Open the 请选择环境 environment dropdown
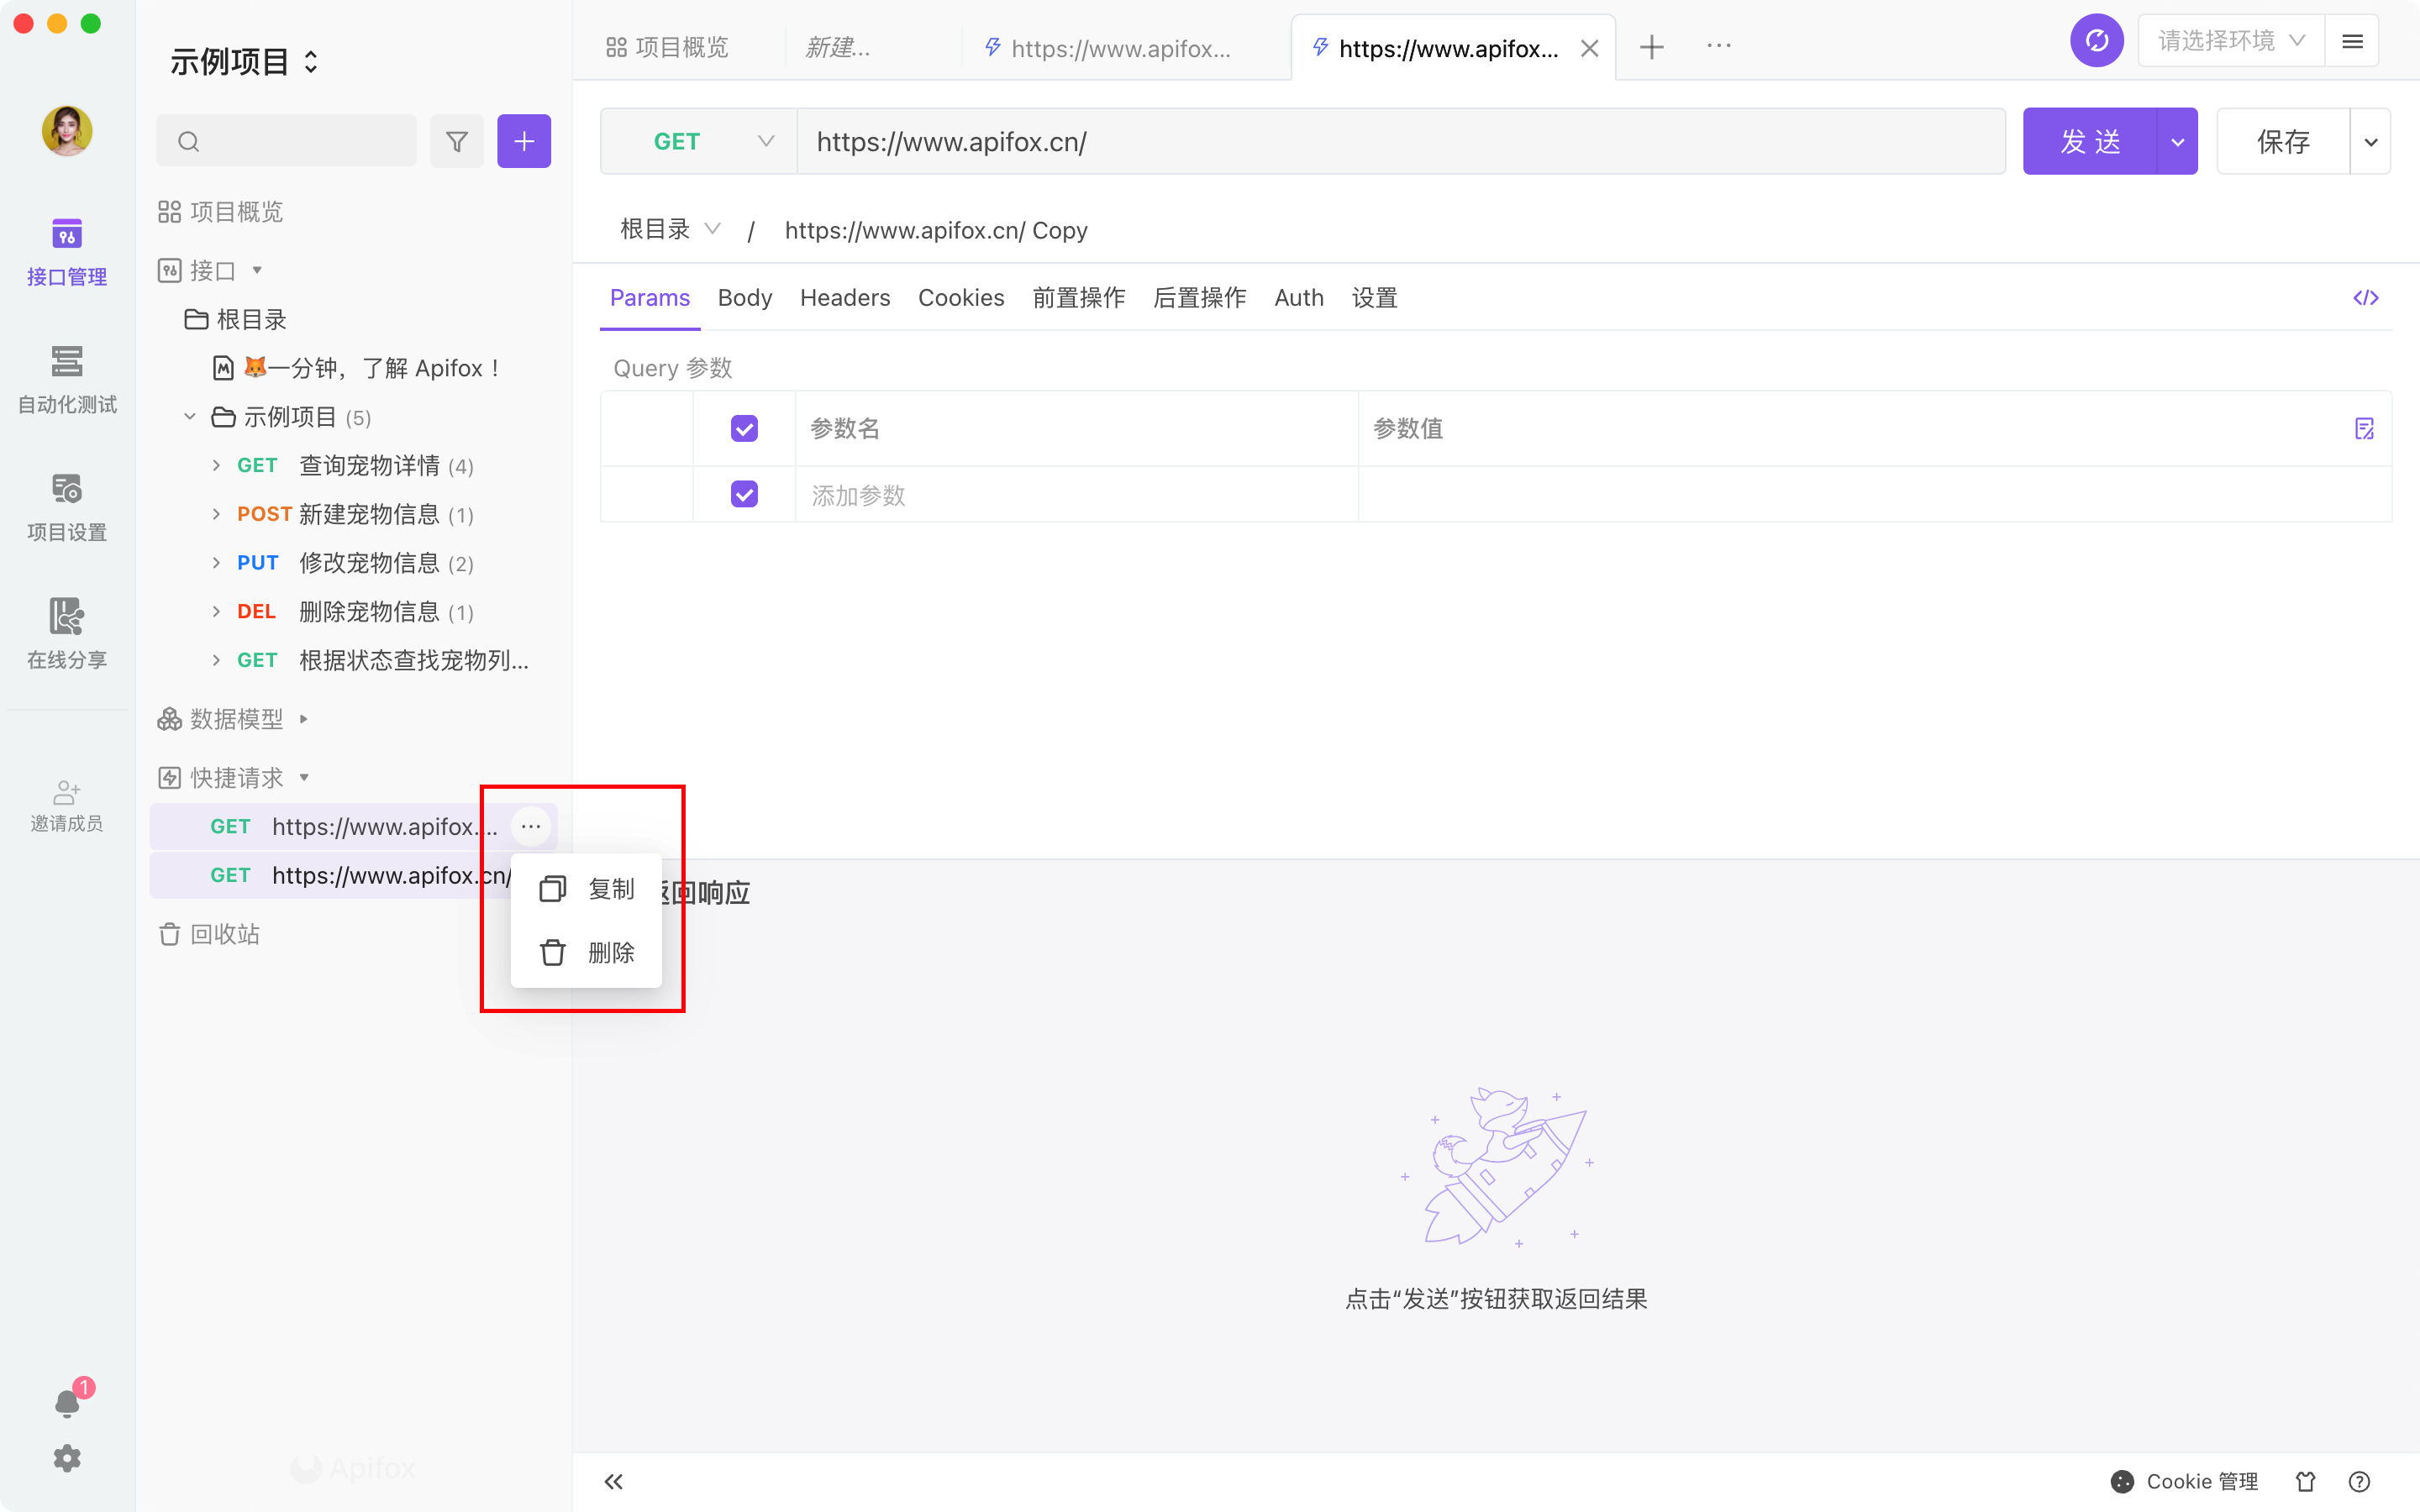The image size is (2420, 1512). [2230, 41]
